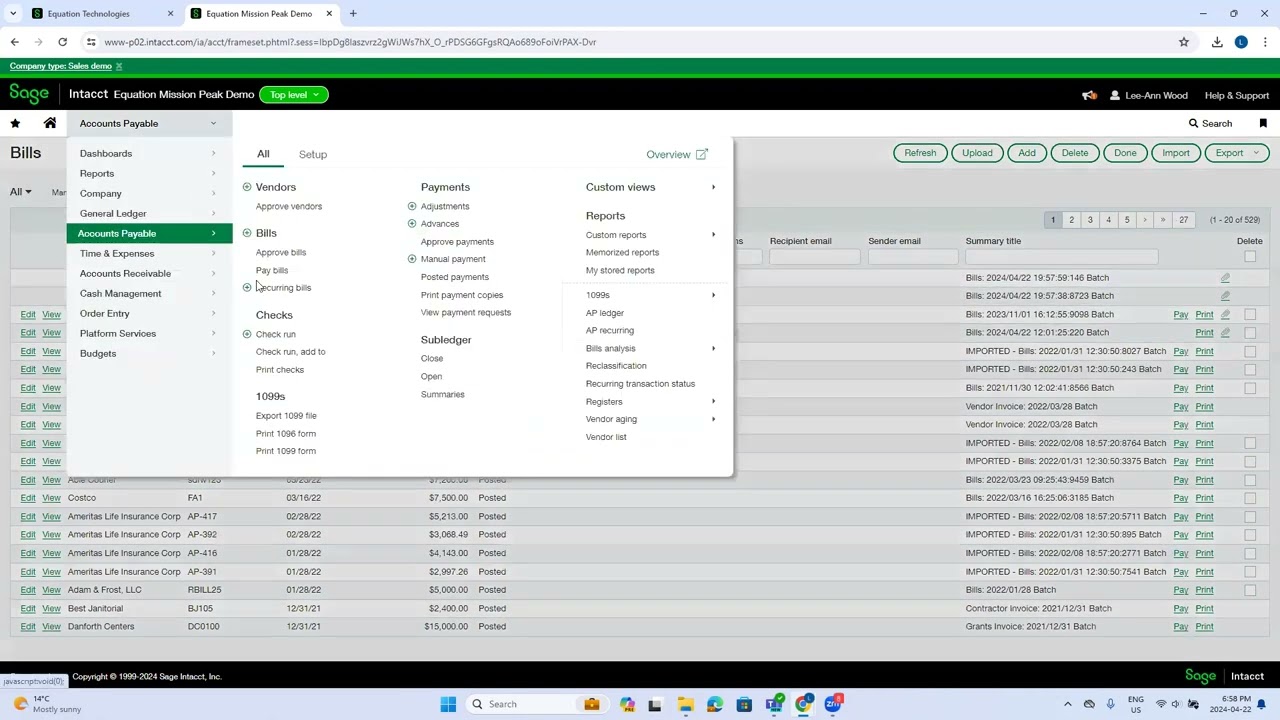
Task: Click the plus icon beside Adjustments
Action: click(x=412, y=206)
